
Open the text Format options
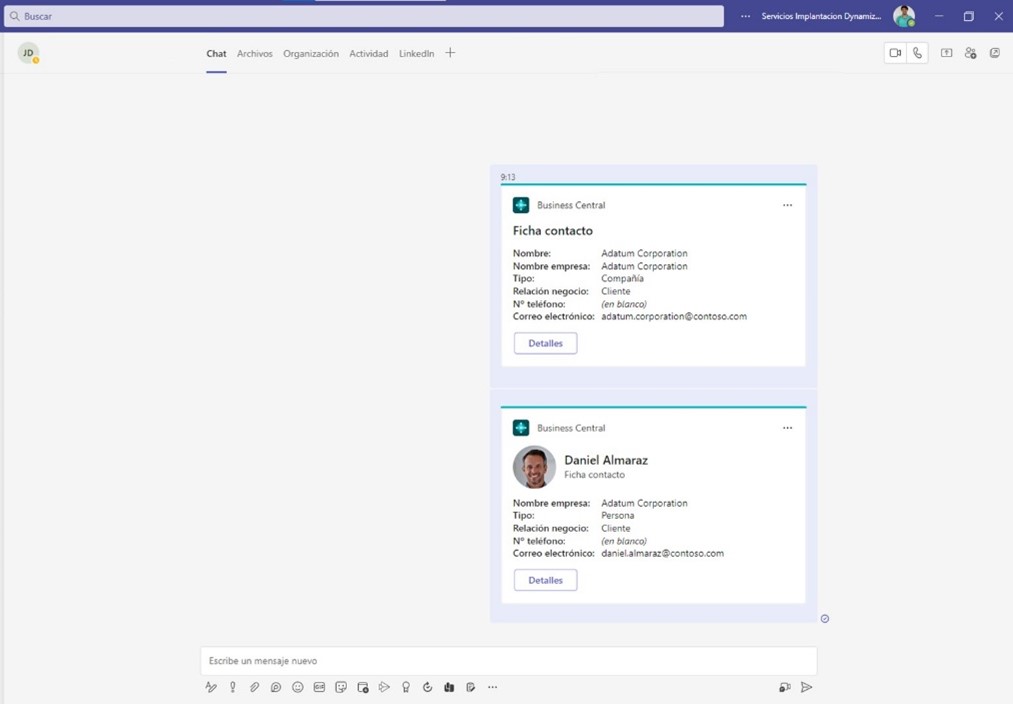coord(211,687)
